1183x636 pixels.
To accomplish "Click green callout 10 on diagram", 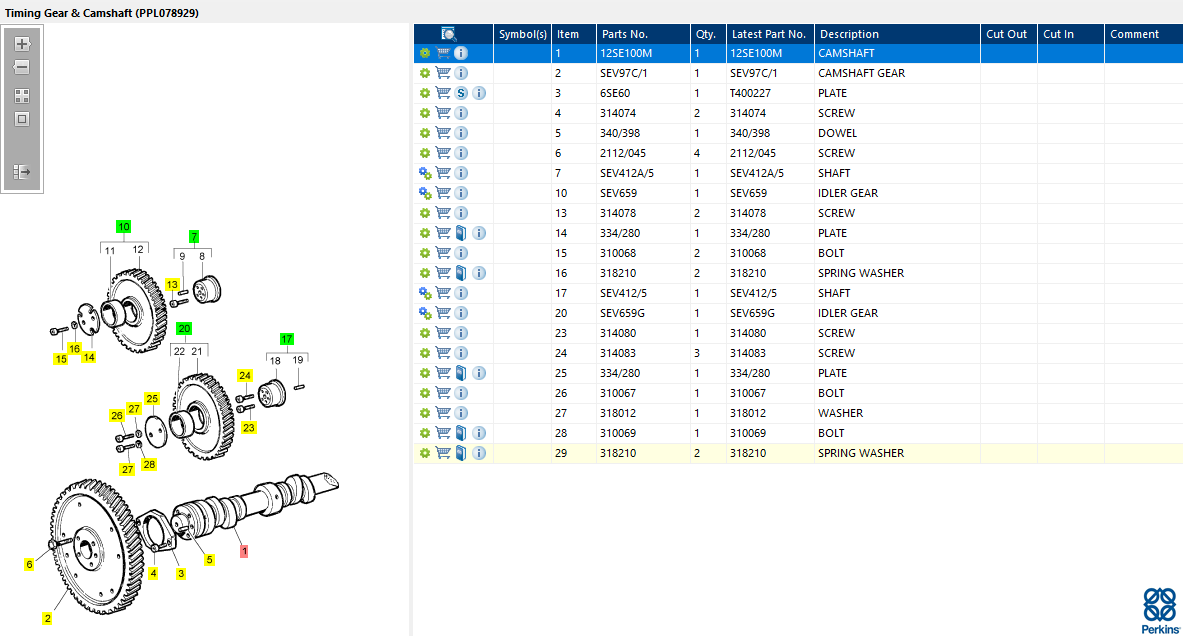I will click(x=124, y=226).
